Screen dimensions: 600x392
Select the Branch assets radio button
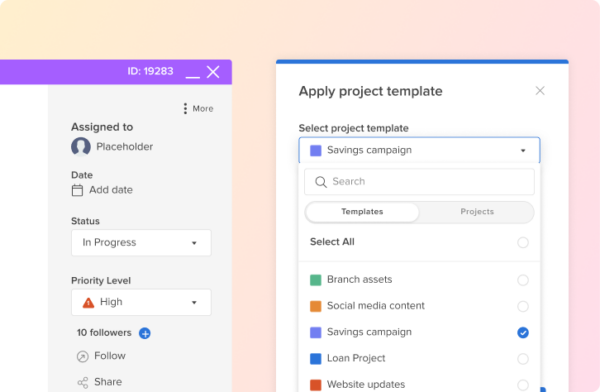523,280
